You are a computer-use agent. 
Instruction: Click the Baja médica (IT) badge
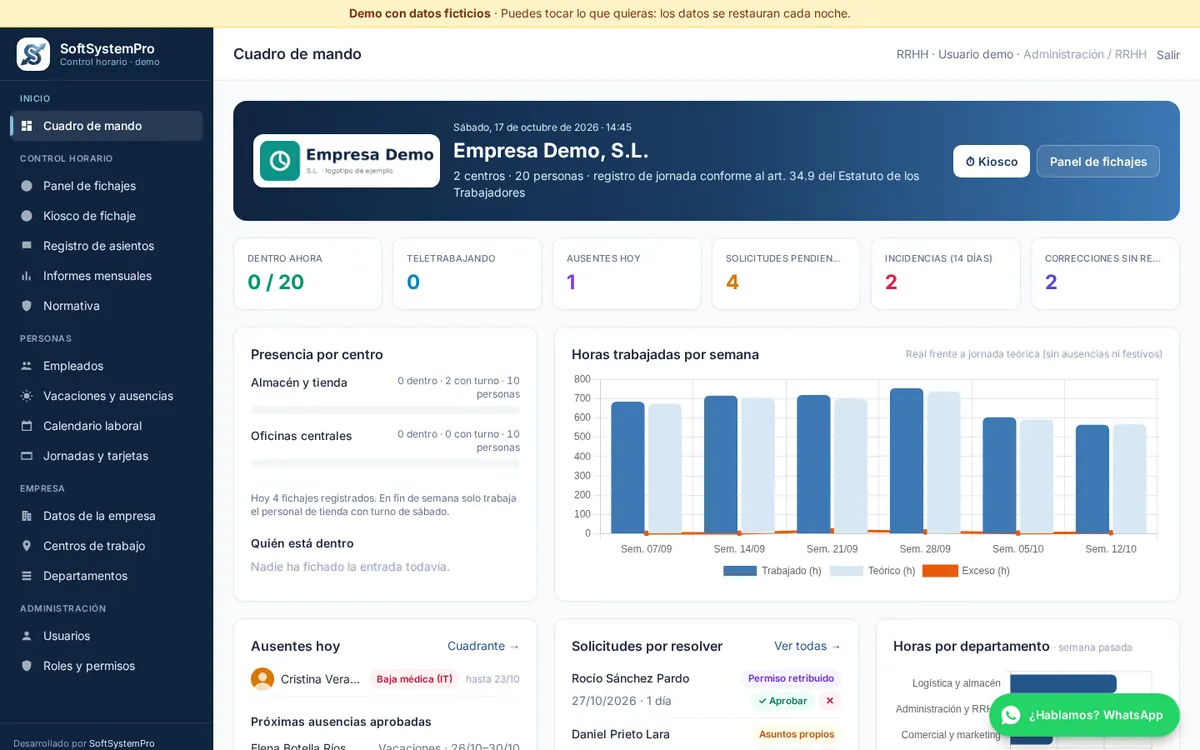414,679
